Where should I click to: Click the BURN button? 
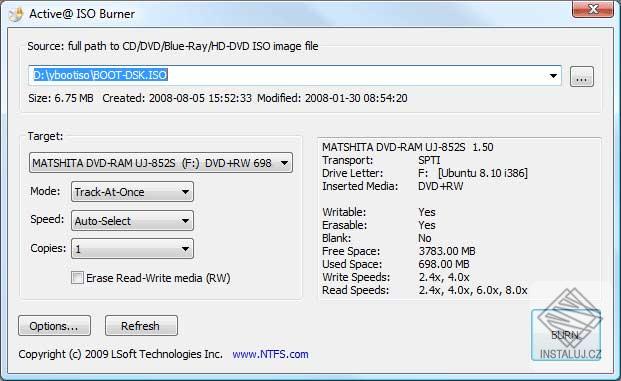click(566, 335)
